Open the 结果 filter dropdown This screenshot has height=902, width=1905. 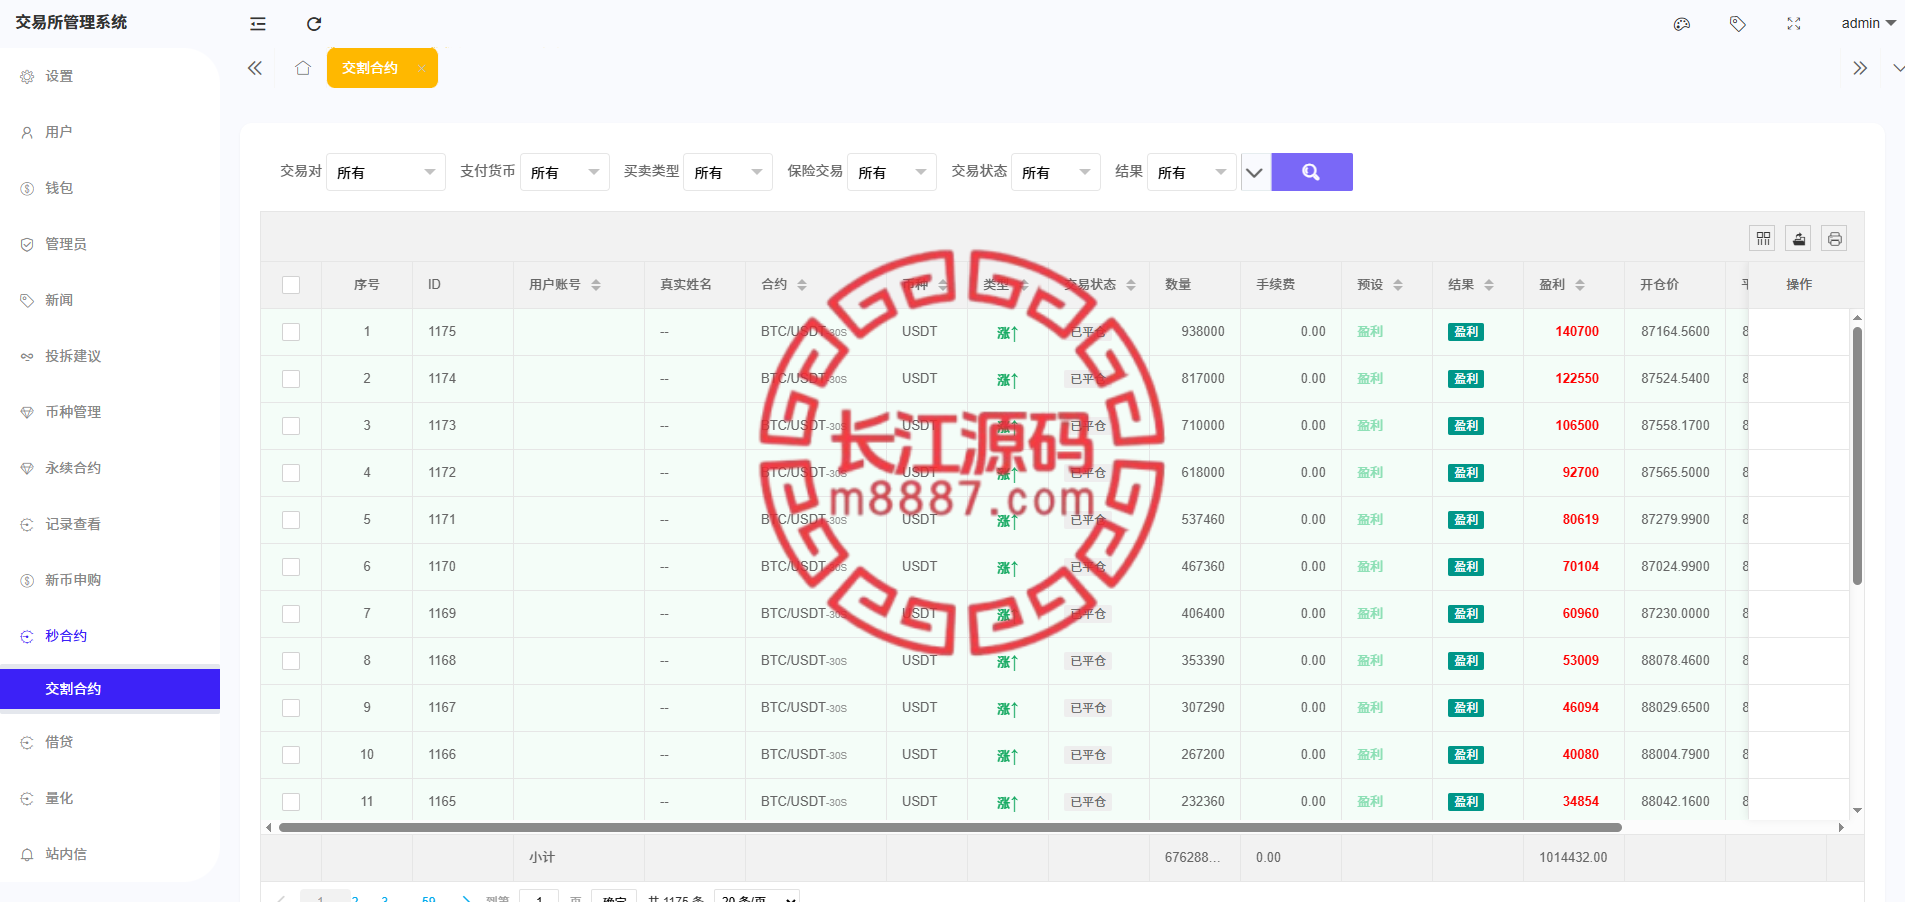1192,172
